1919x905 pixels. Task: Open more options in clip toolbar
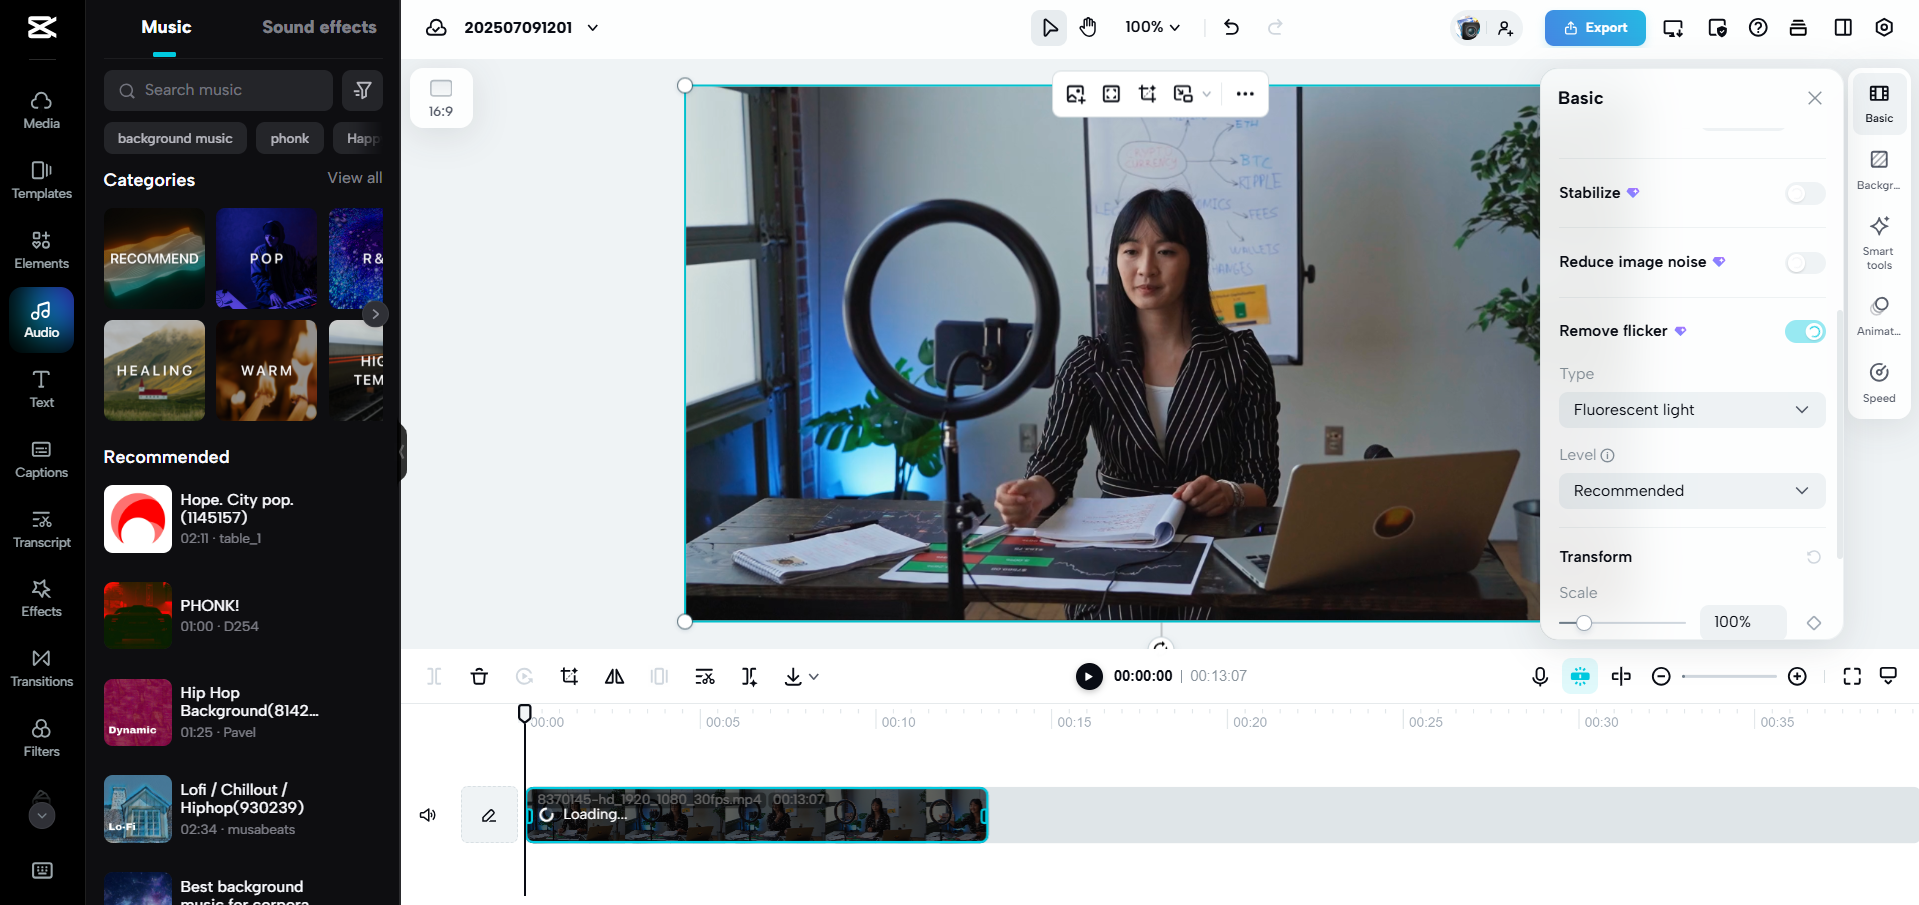click(x=1244, y=94)
